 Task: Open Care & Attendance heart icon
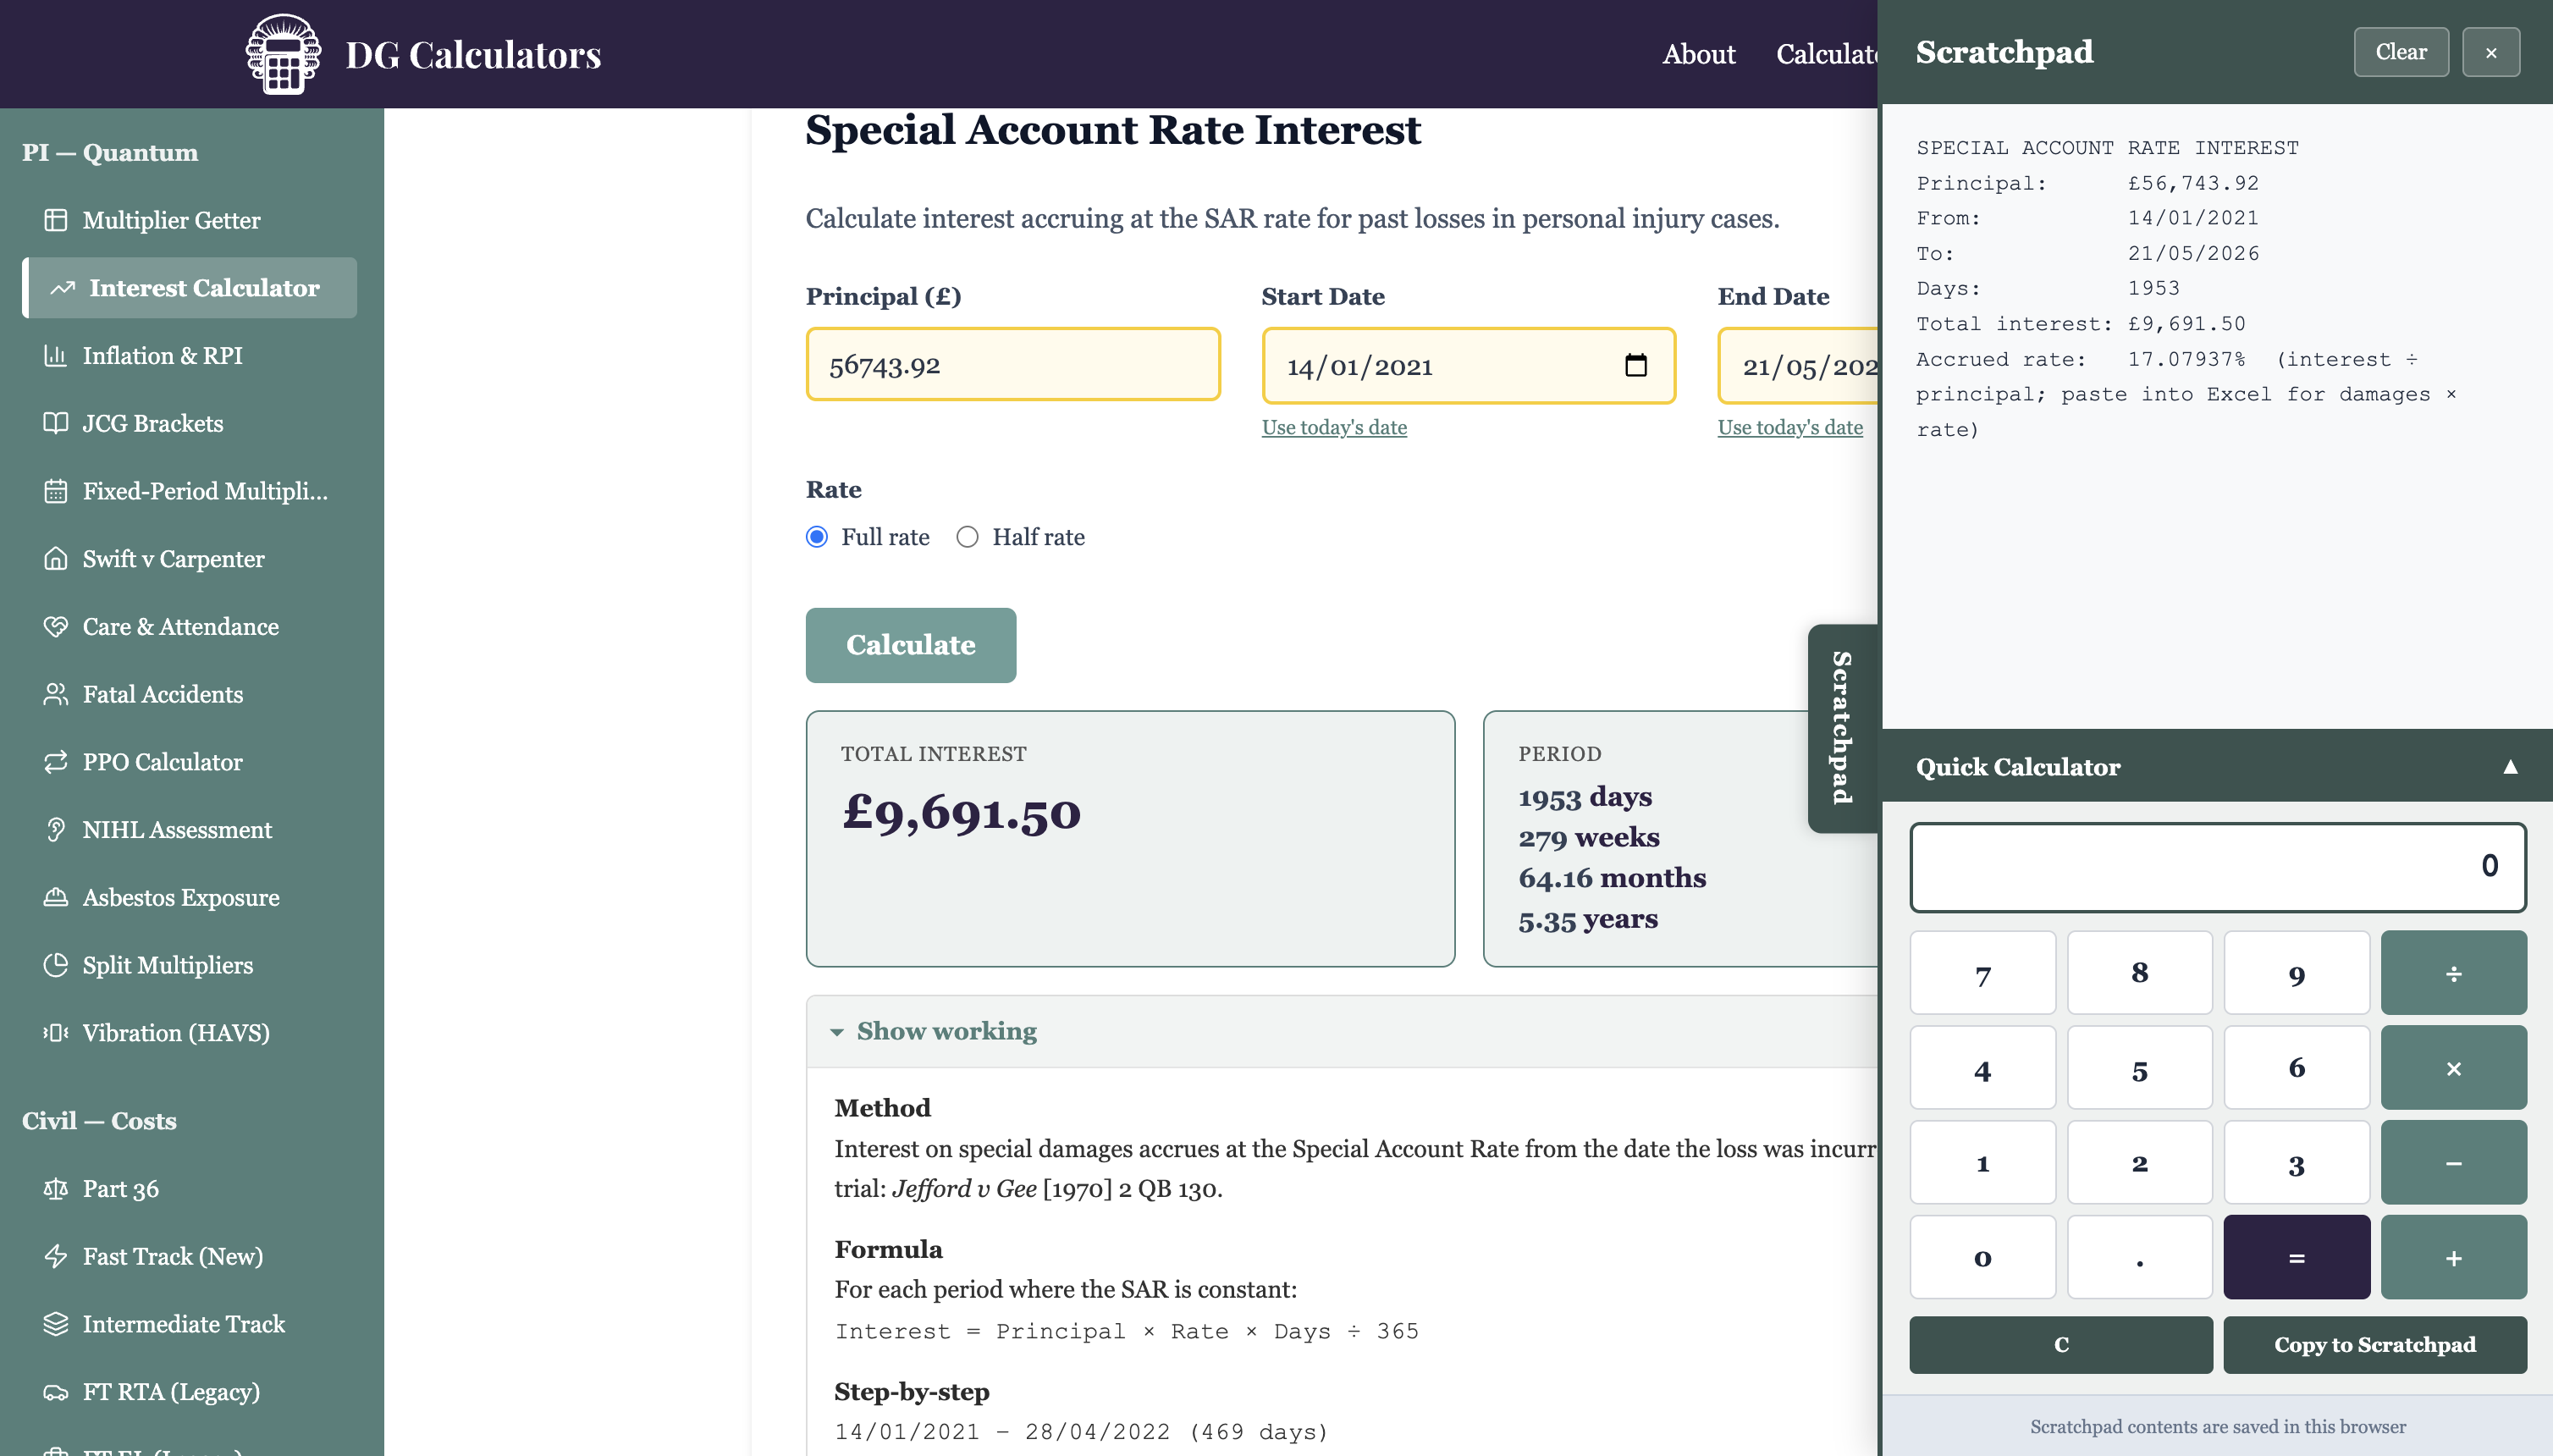56,626
